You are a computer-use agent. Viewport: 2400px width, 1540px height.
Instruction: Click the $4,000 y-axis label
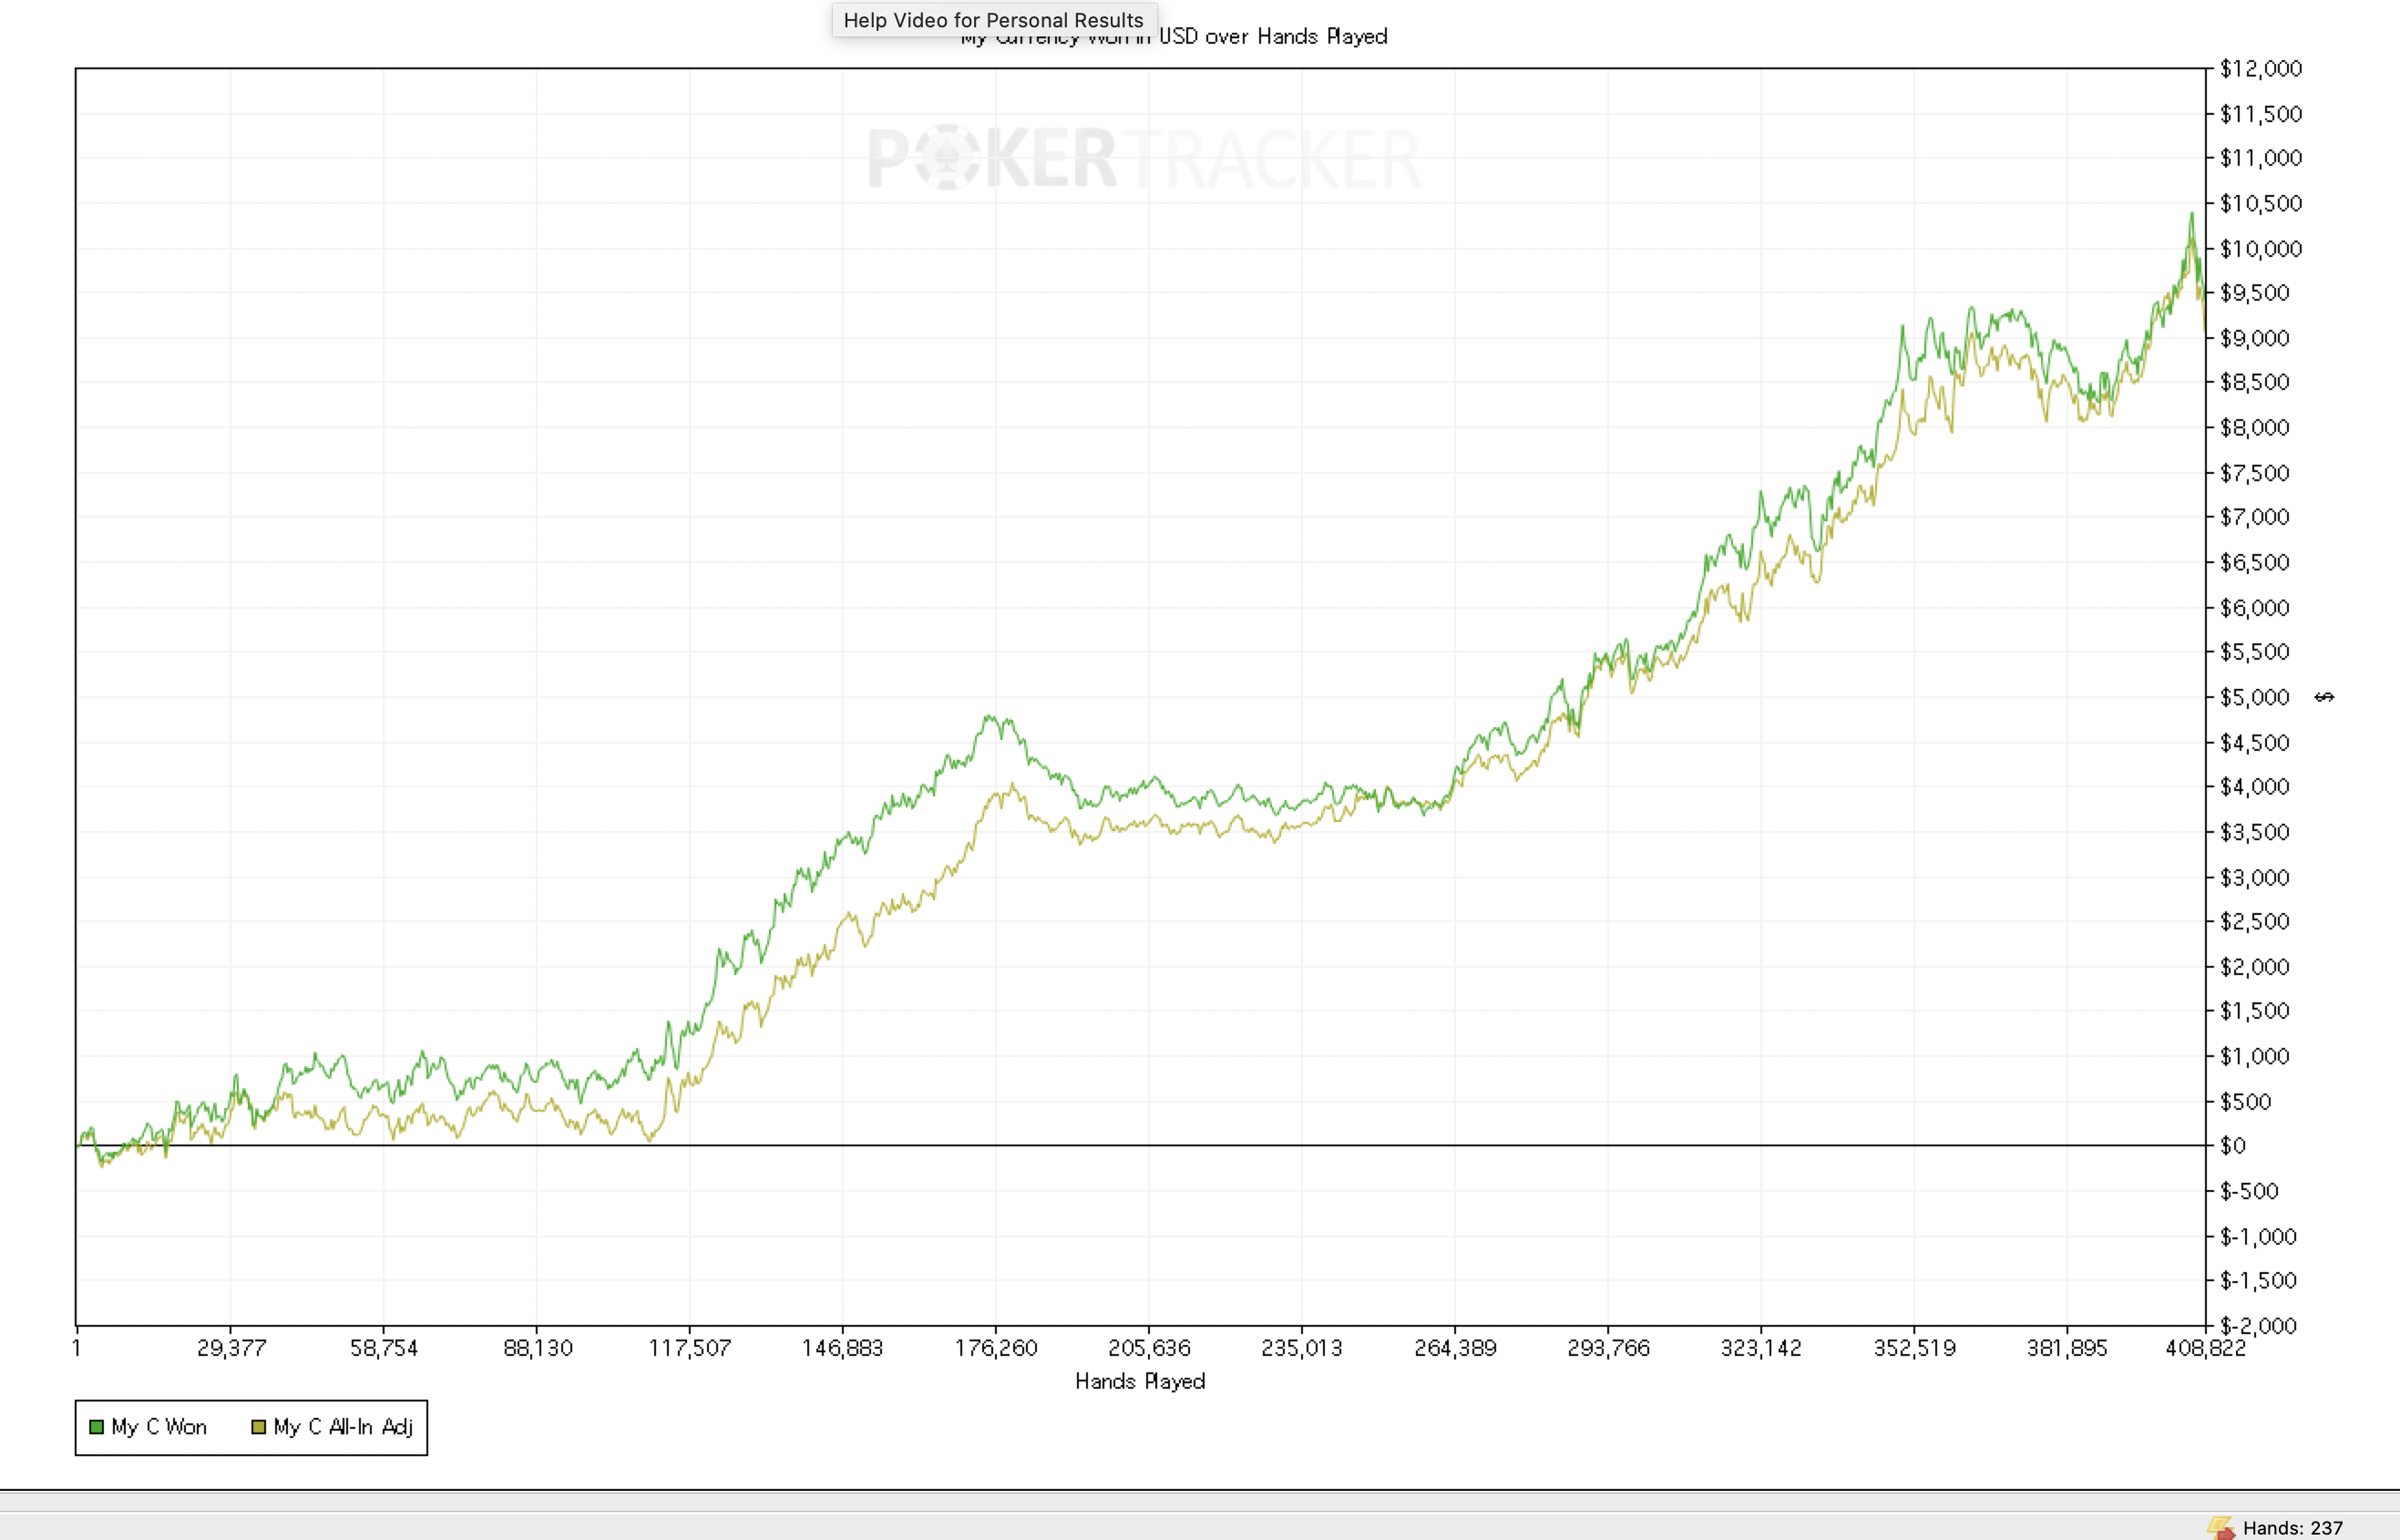[2255, 787]
